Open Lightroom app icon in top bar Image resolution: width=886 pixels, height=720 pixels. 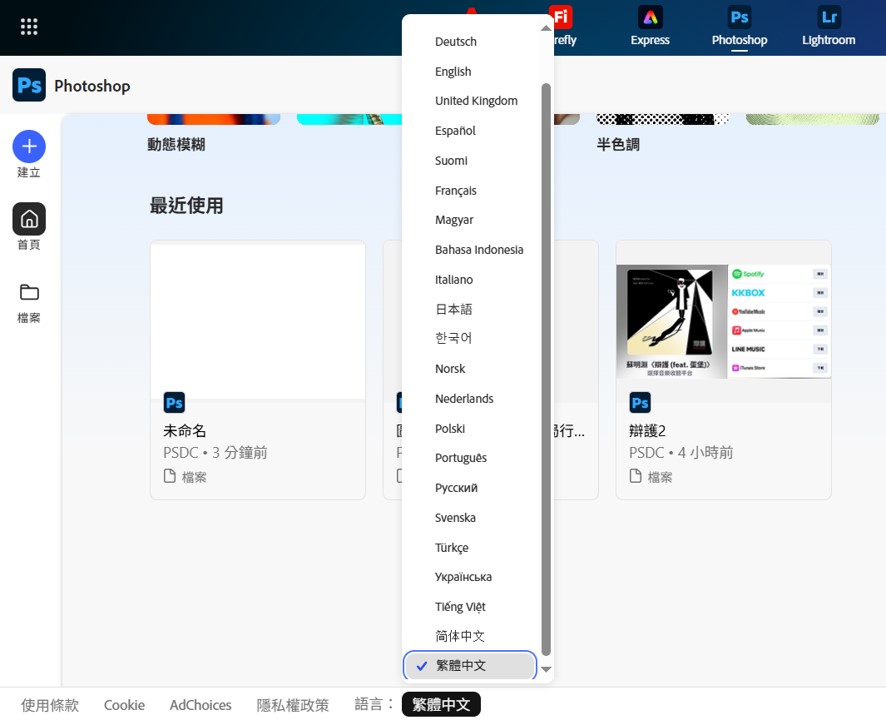828,18
